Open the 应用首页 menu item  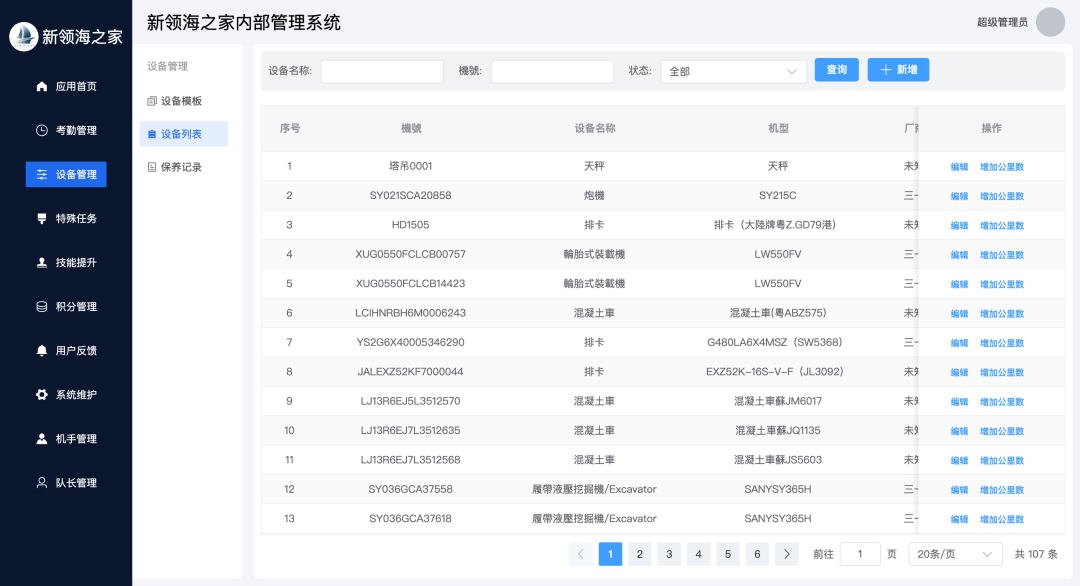[x=66, y=86]
